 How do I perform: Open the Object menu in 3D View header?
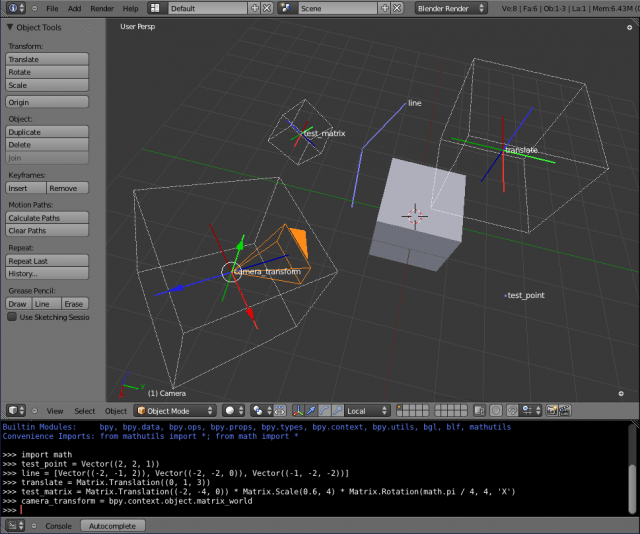(116, 411)
